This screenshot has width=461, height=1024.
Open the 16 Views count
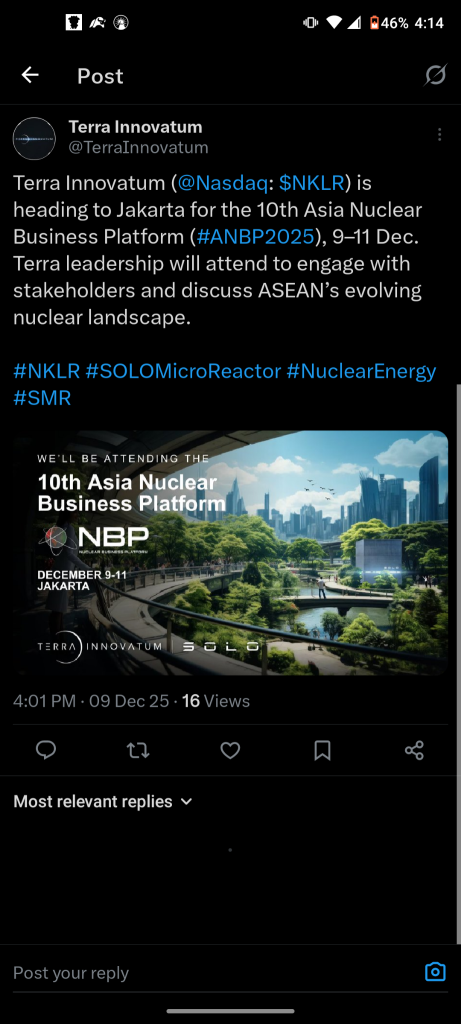[x=215, y=701]
